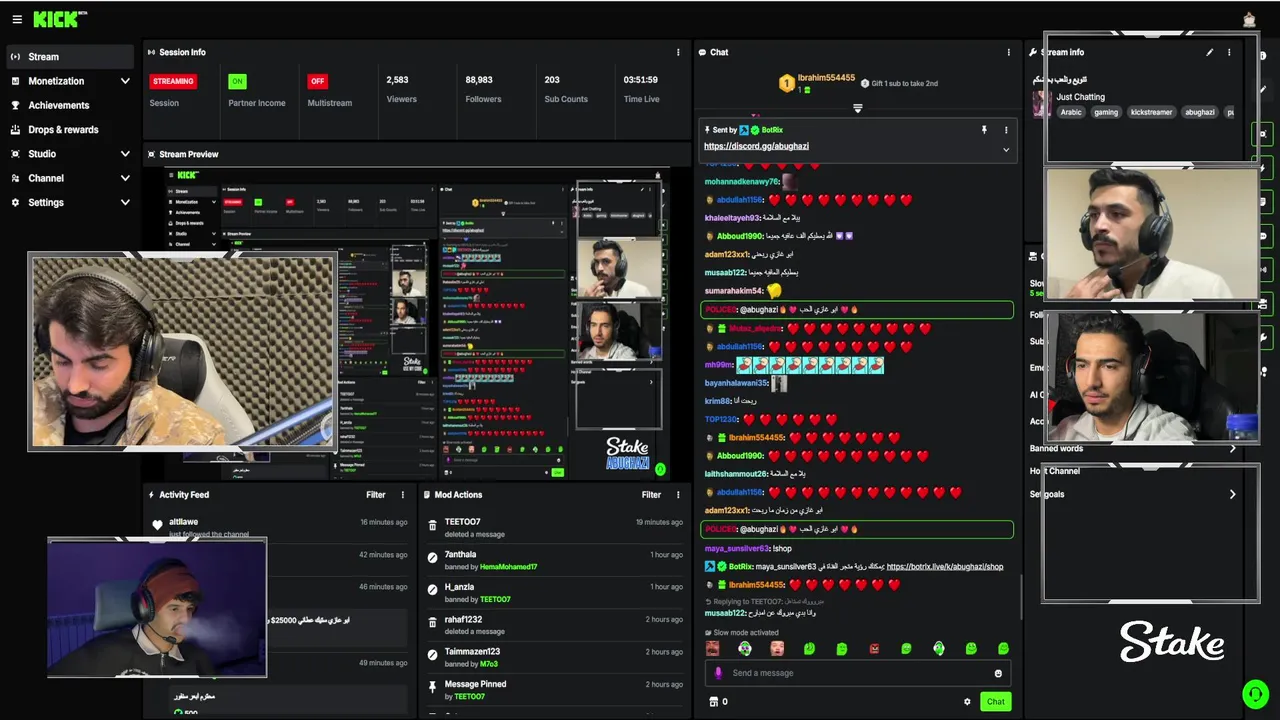Insert the red angry emote from quick emotes
The image size is (1280, 720).
click(874, 649)
